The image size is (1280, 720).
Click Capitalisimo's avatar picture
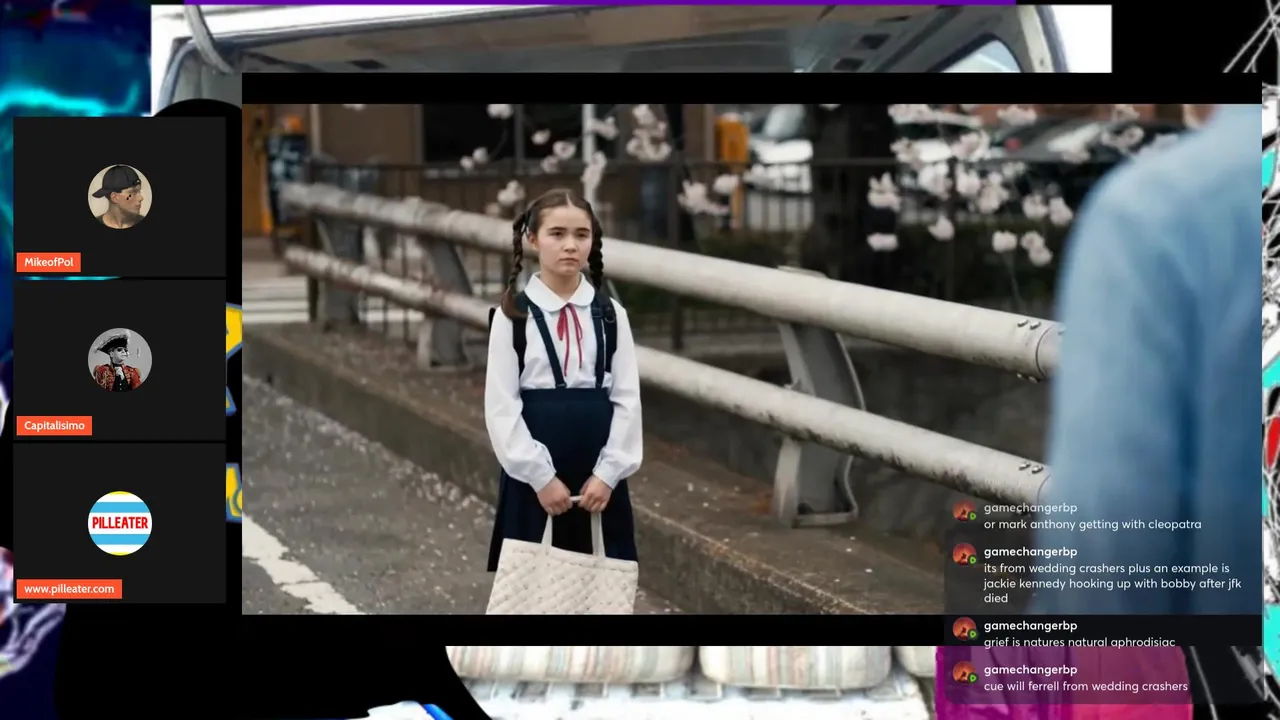click(x=120, y=360)
